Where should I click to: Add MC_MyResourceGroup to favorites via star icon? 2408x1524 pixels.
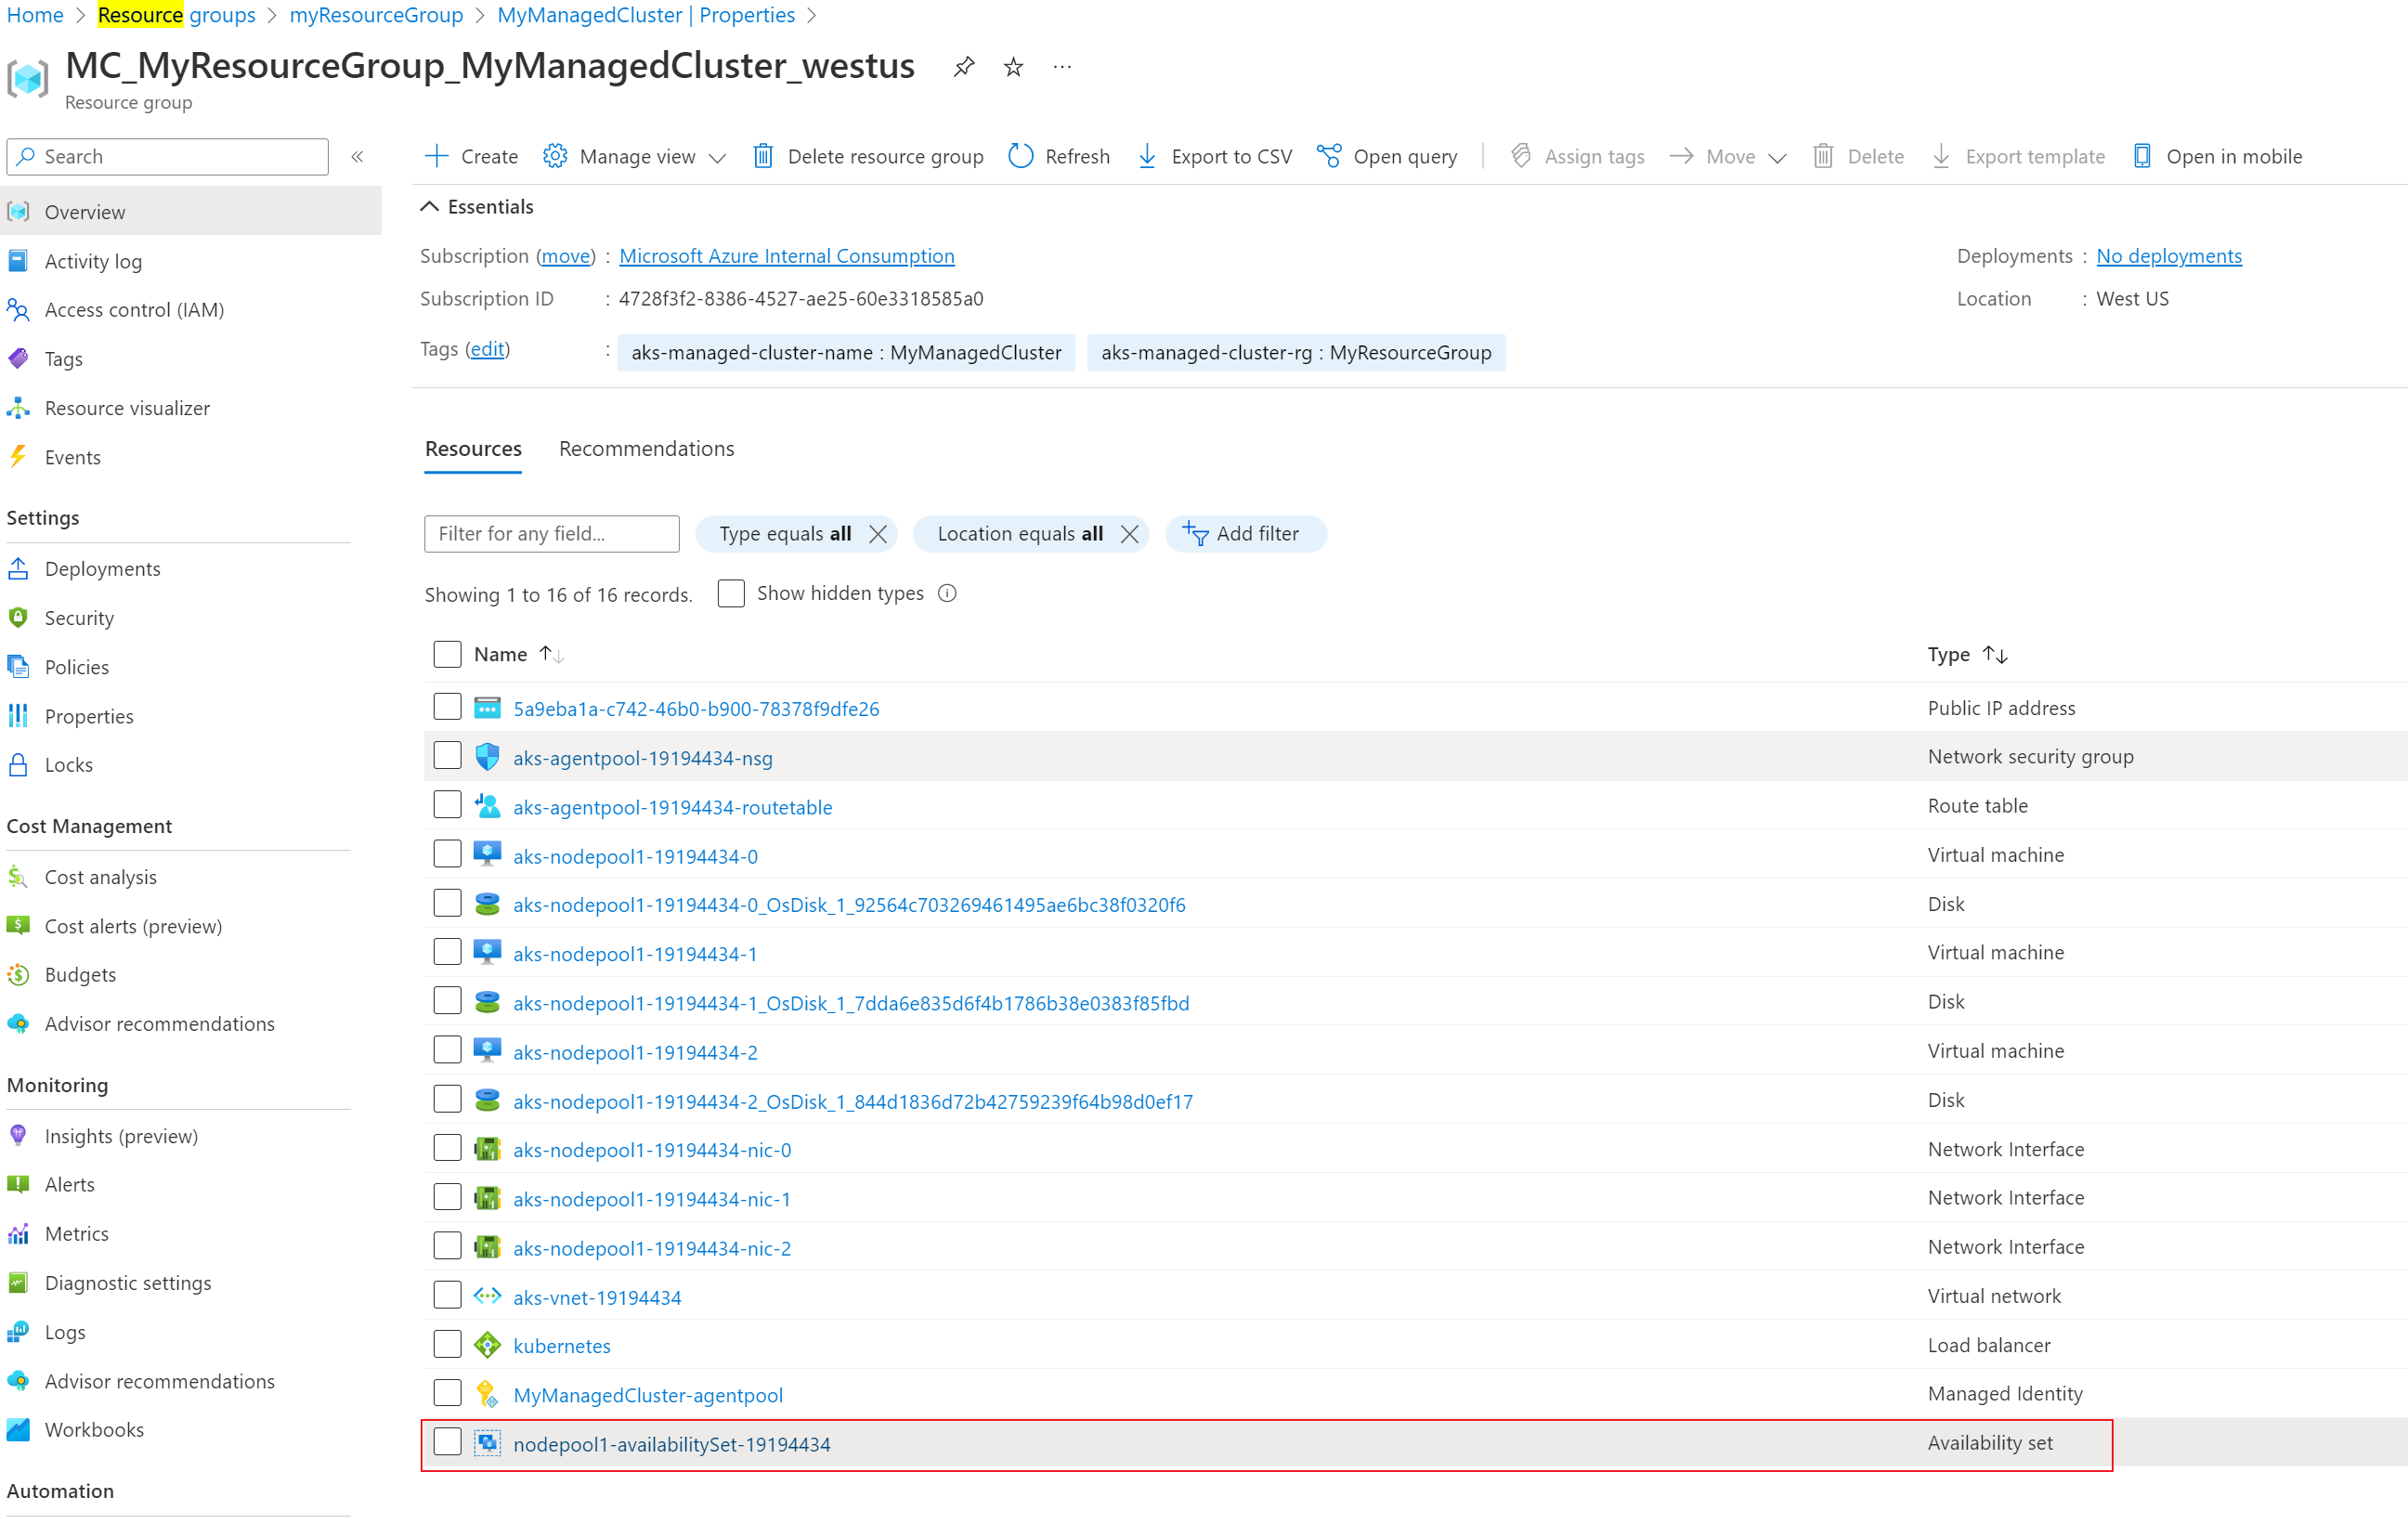pos(1013,66)
